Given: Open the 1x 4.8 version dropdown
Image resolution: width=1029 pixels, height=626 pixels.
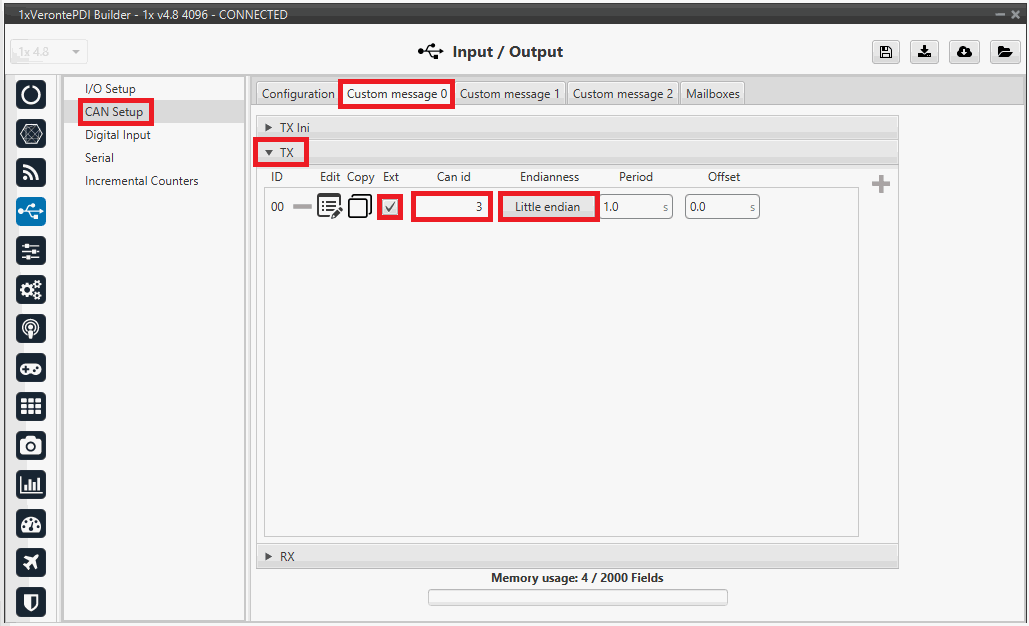Looking at the screenshot, I should (x=49, y=52).
